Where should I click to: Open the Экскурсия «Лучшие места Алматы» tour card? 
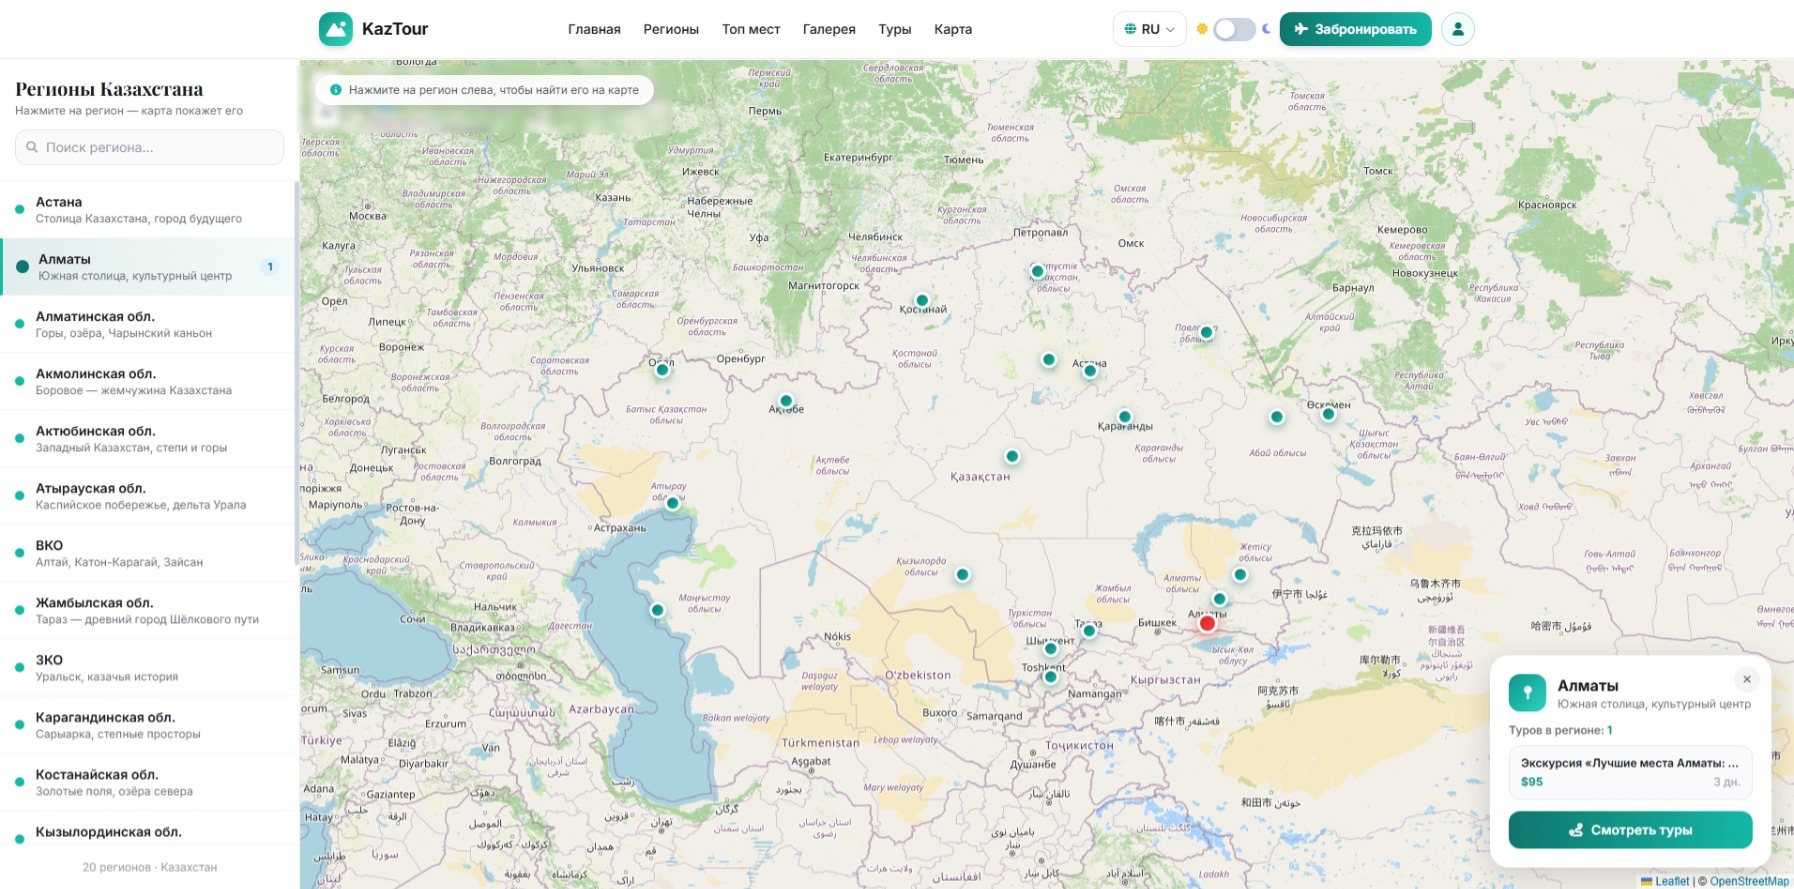coord(1630,772)
